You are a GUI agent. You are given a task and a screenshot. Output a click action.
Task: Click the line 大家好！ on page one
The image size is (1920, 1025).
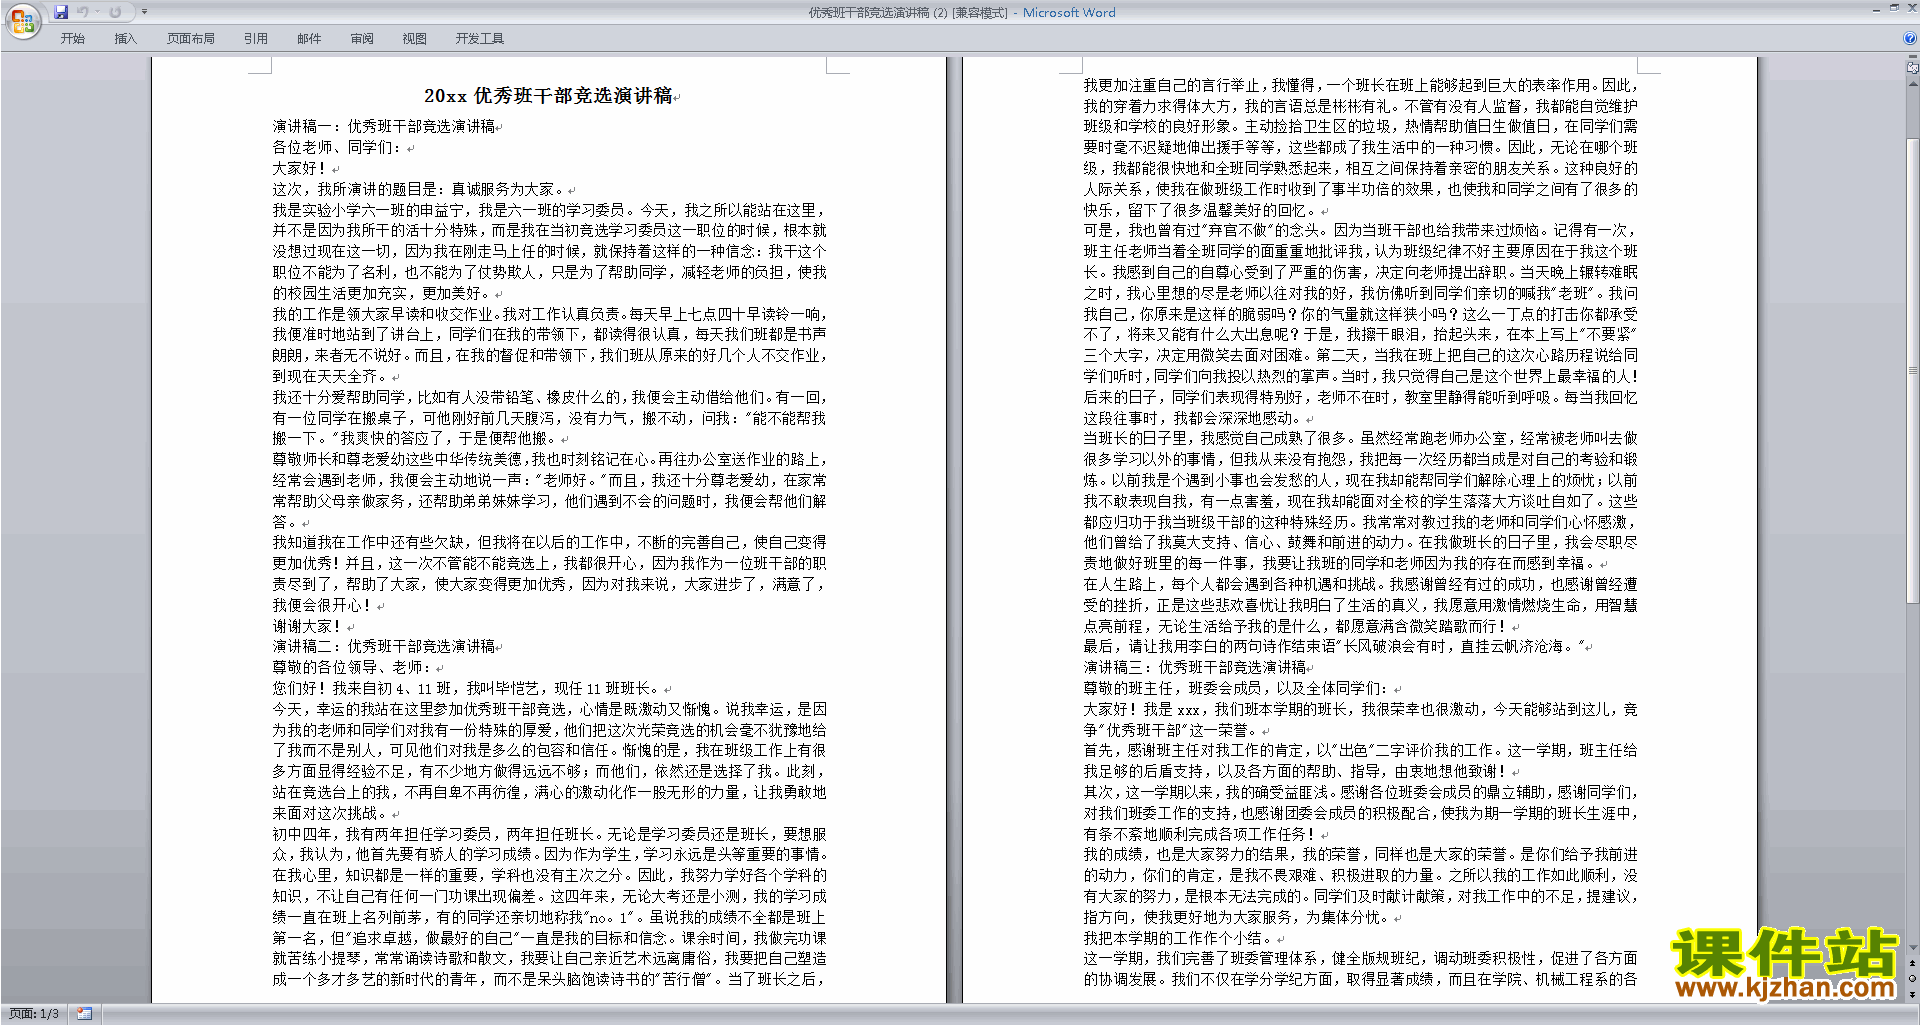[299, 169]
